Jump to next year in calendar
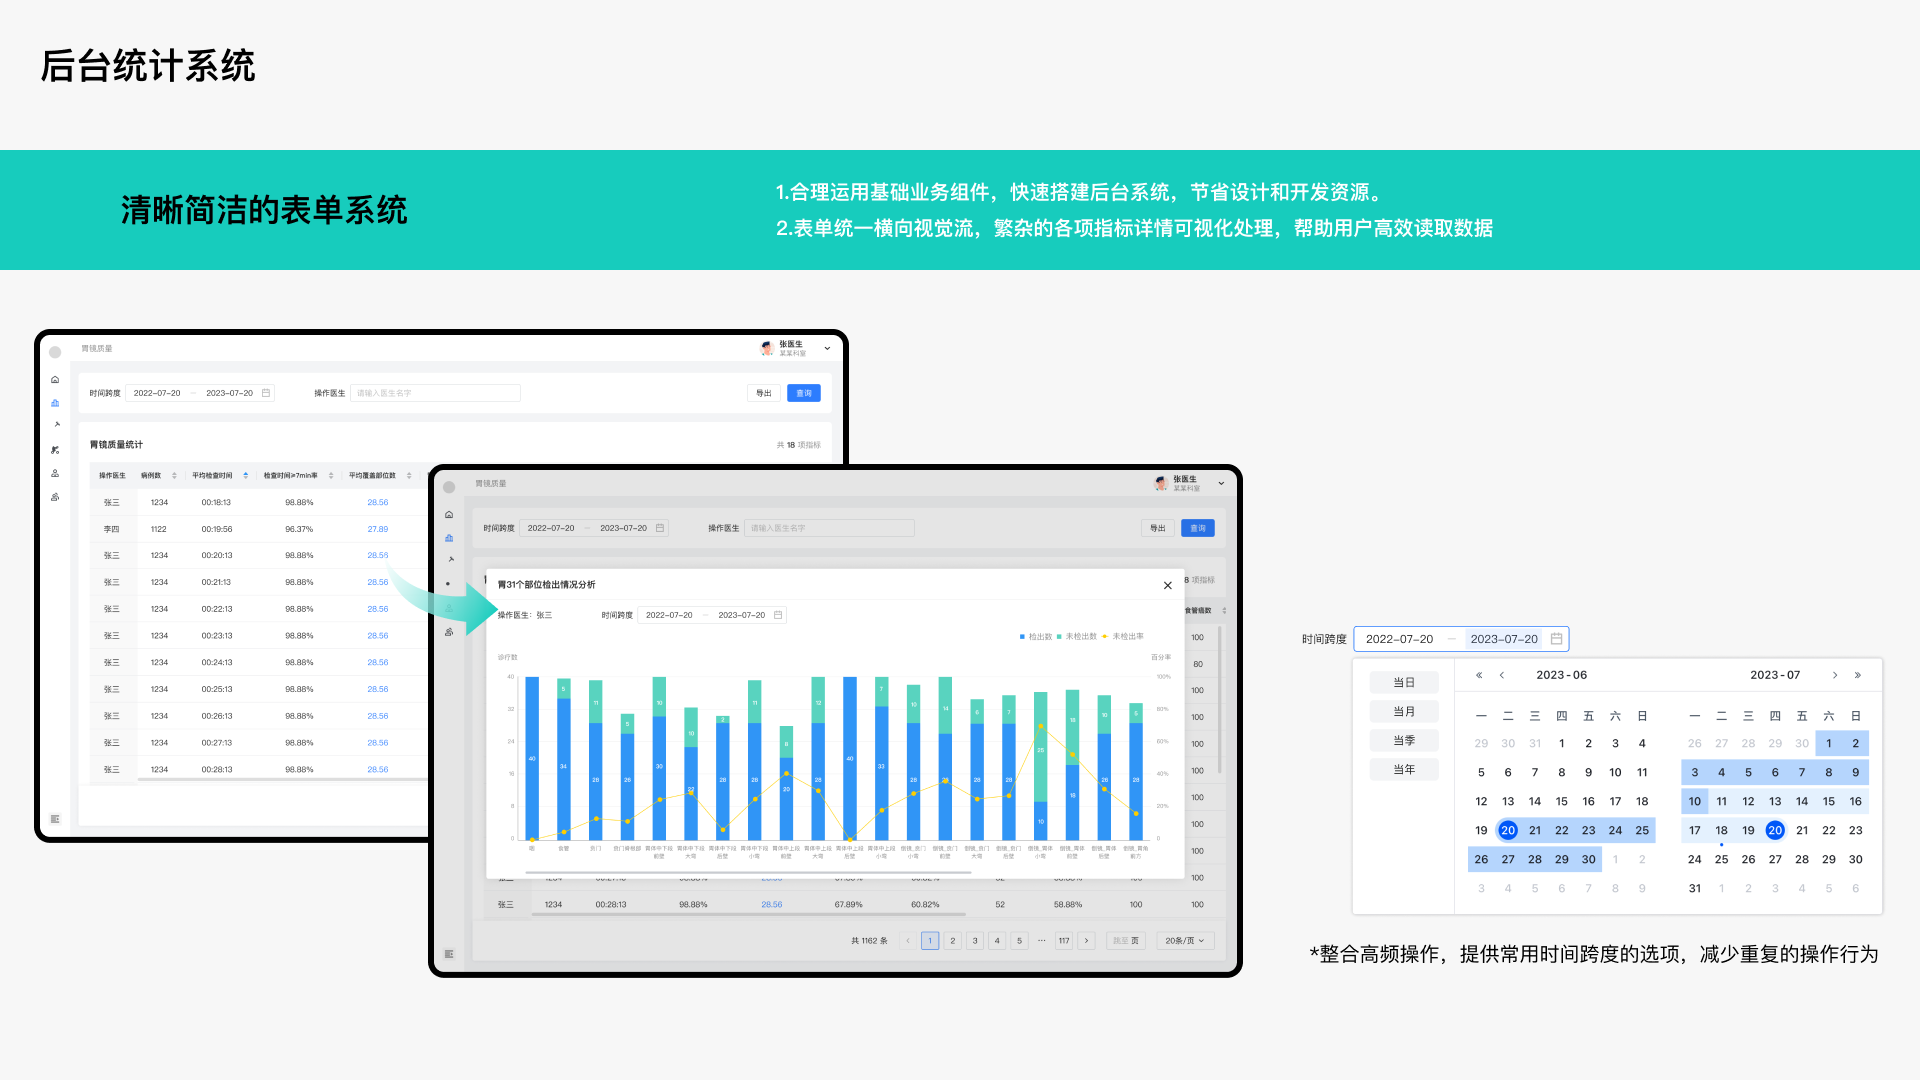1920x1080 pixels. click(1858, 676)
